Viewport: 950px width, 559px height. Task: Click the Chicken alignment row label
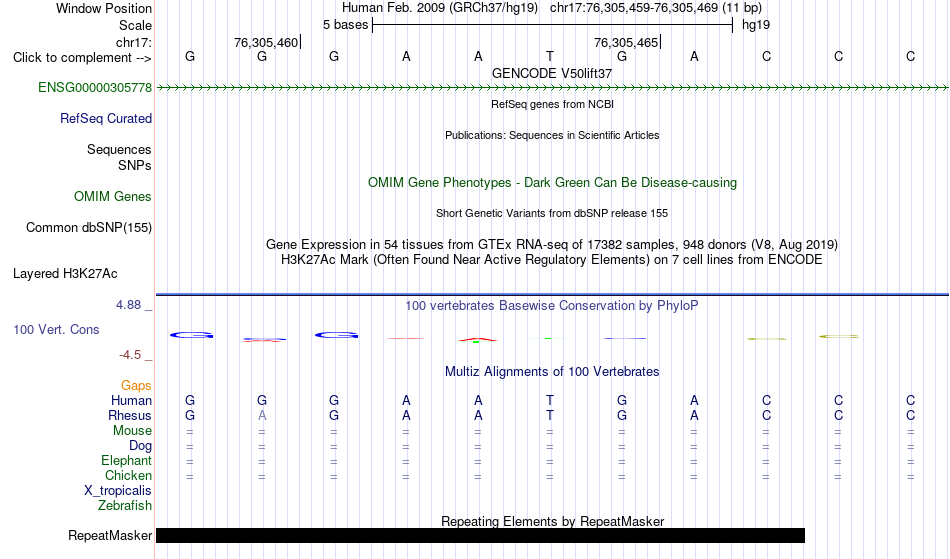128,476
